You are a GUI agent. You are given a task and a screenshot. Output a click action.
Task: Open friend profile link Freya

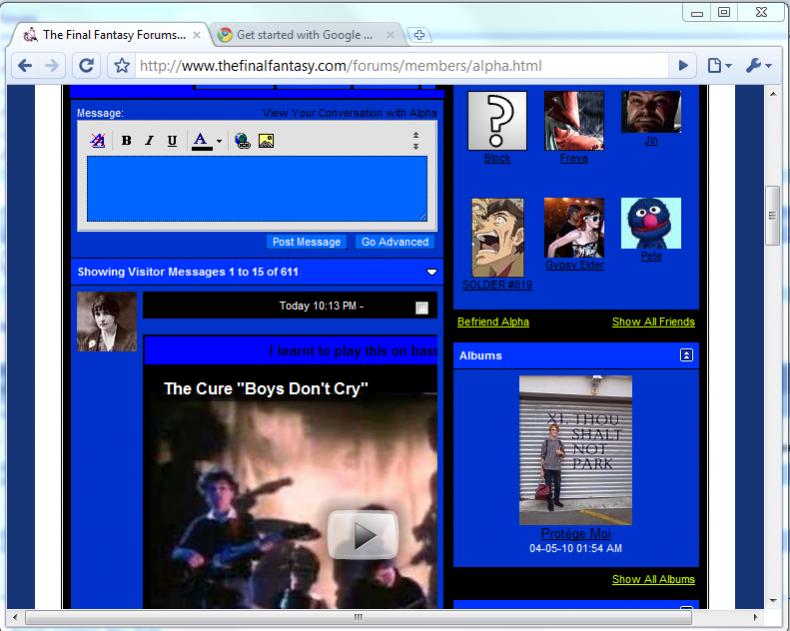574,158
